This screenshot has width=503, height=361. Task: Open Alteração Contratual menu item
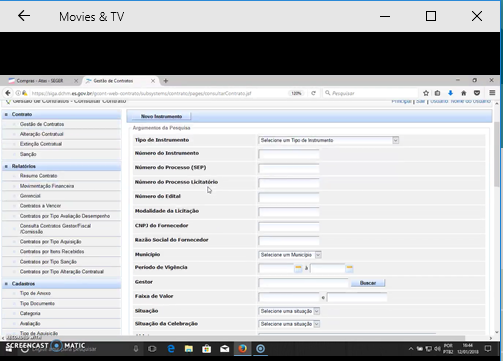tap(42, 134)
